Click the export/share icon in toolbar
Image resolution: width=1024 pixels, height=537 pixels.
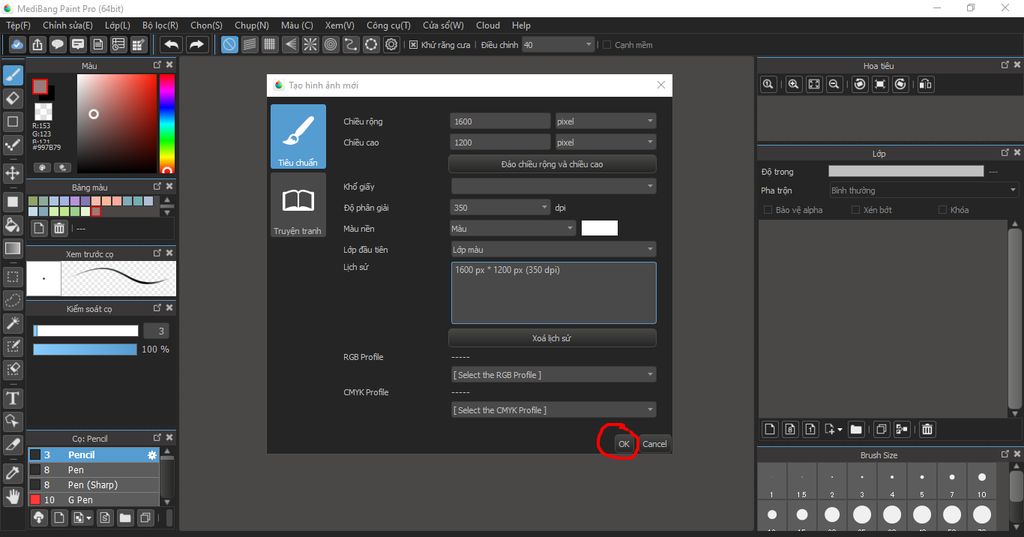(x=37, y=44)
